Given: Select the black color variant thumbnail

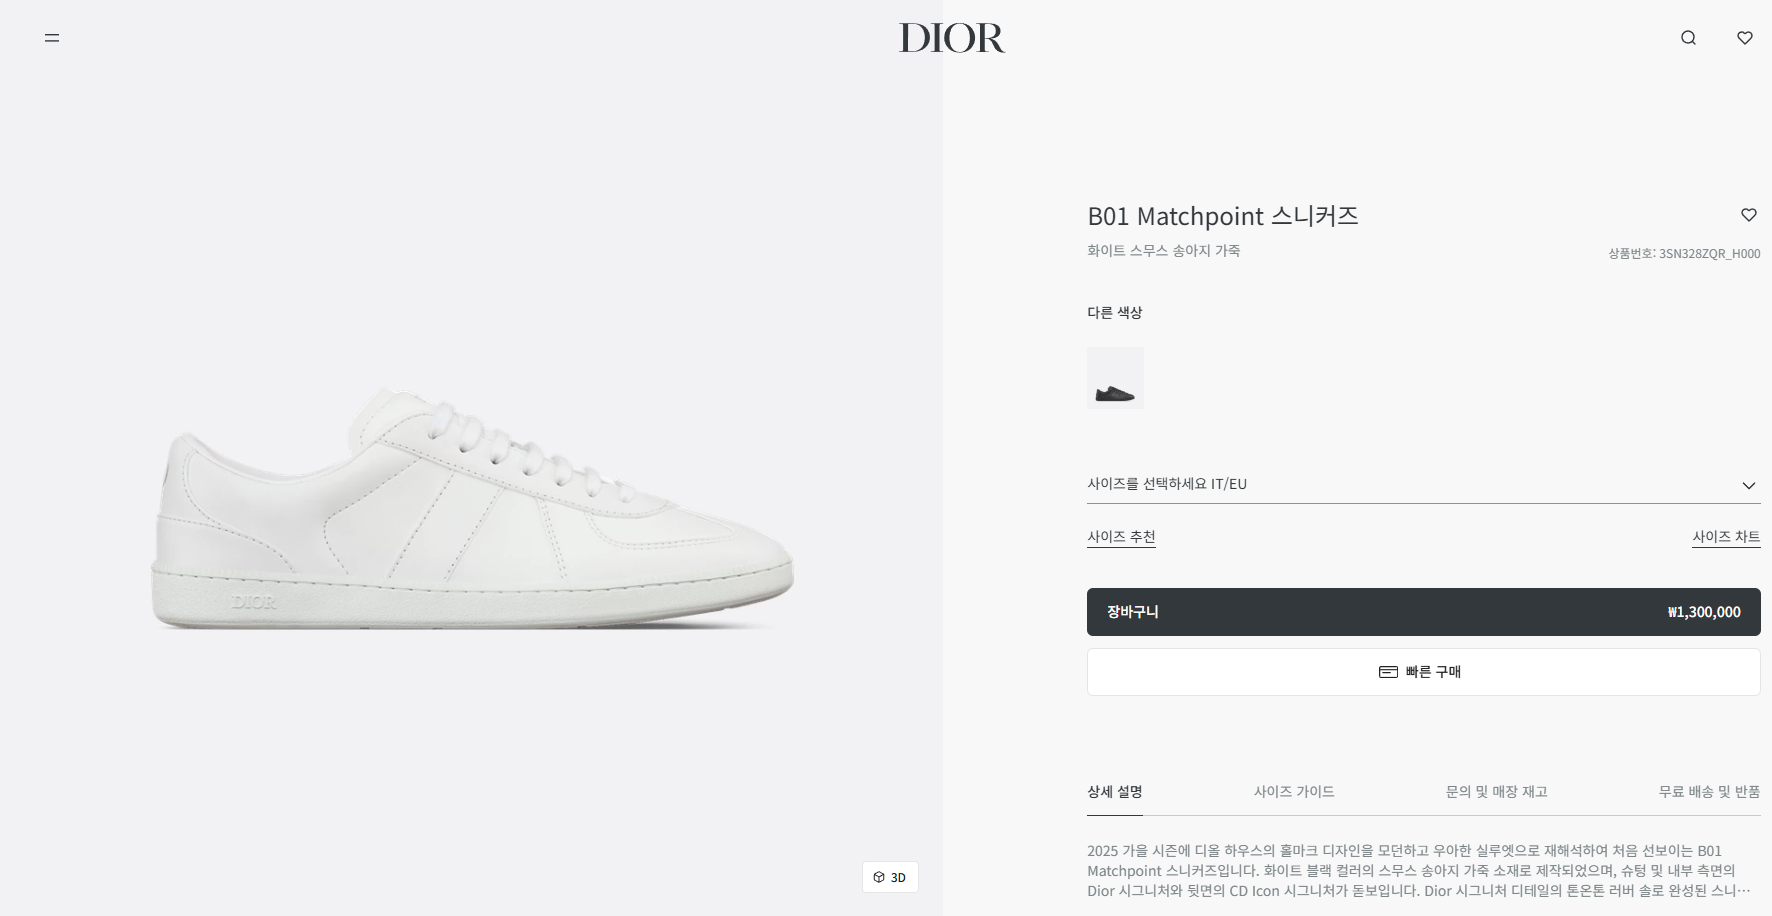Looking at the screenshot, I should (1115, 378).
